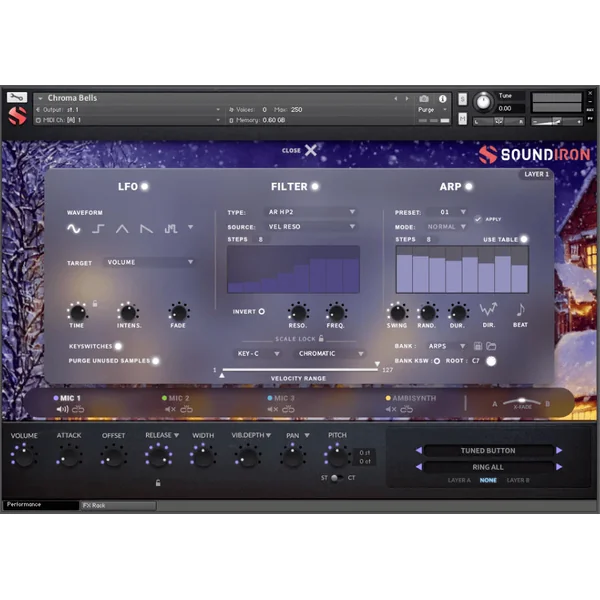600x600 pixels.
Task: Open the Chromatic scale dropdown
Action: click(331, 354)
